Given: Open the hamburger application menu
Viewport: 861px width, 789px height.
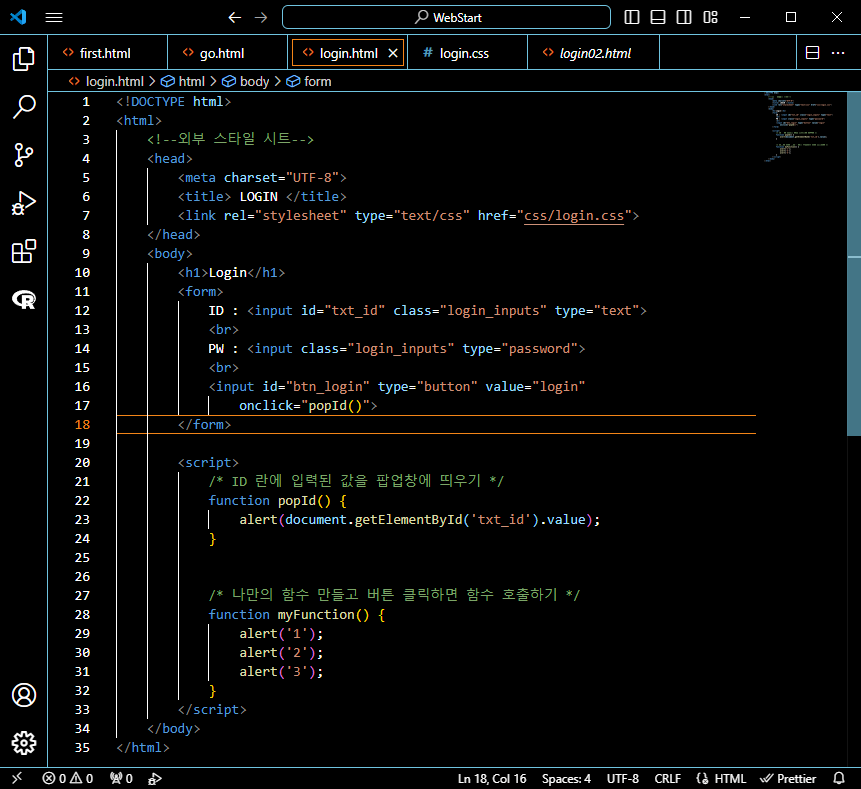Looking at the screenshot, I should click(54, 18).
